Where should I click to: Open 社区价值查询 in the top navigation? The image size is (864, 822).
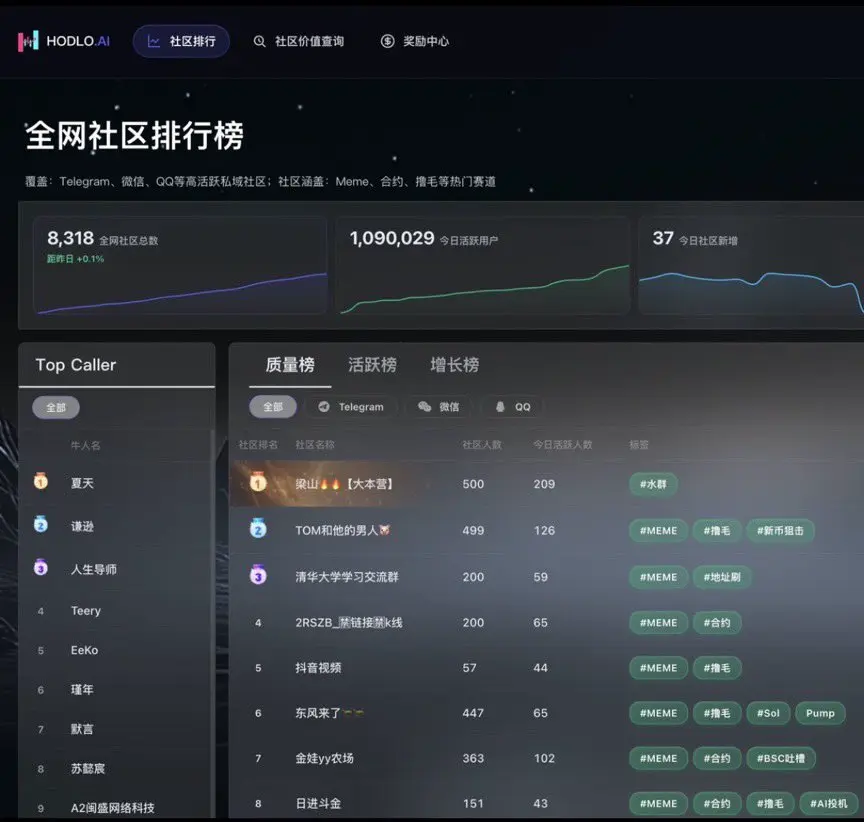coord(298,41)
